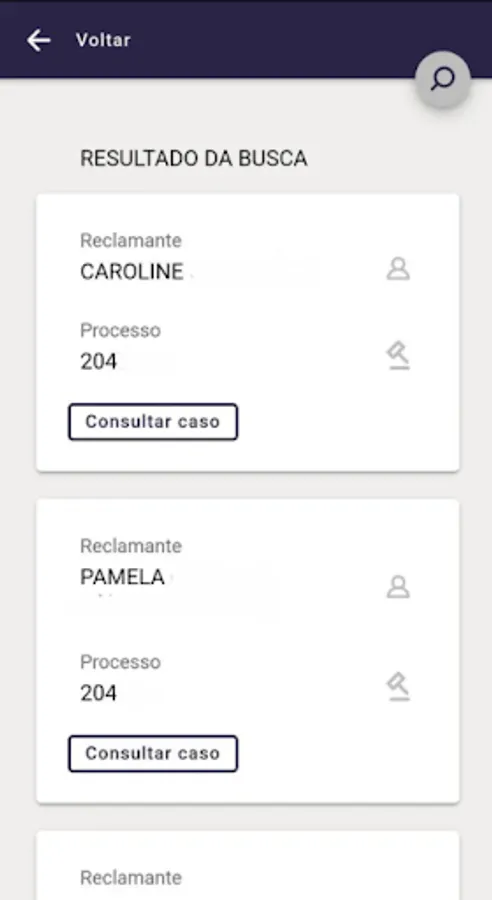The image size is (492, 900).
Task: Click the Reclamante label above CAROLINE
Action: pos(131,240)
